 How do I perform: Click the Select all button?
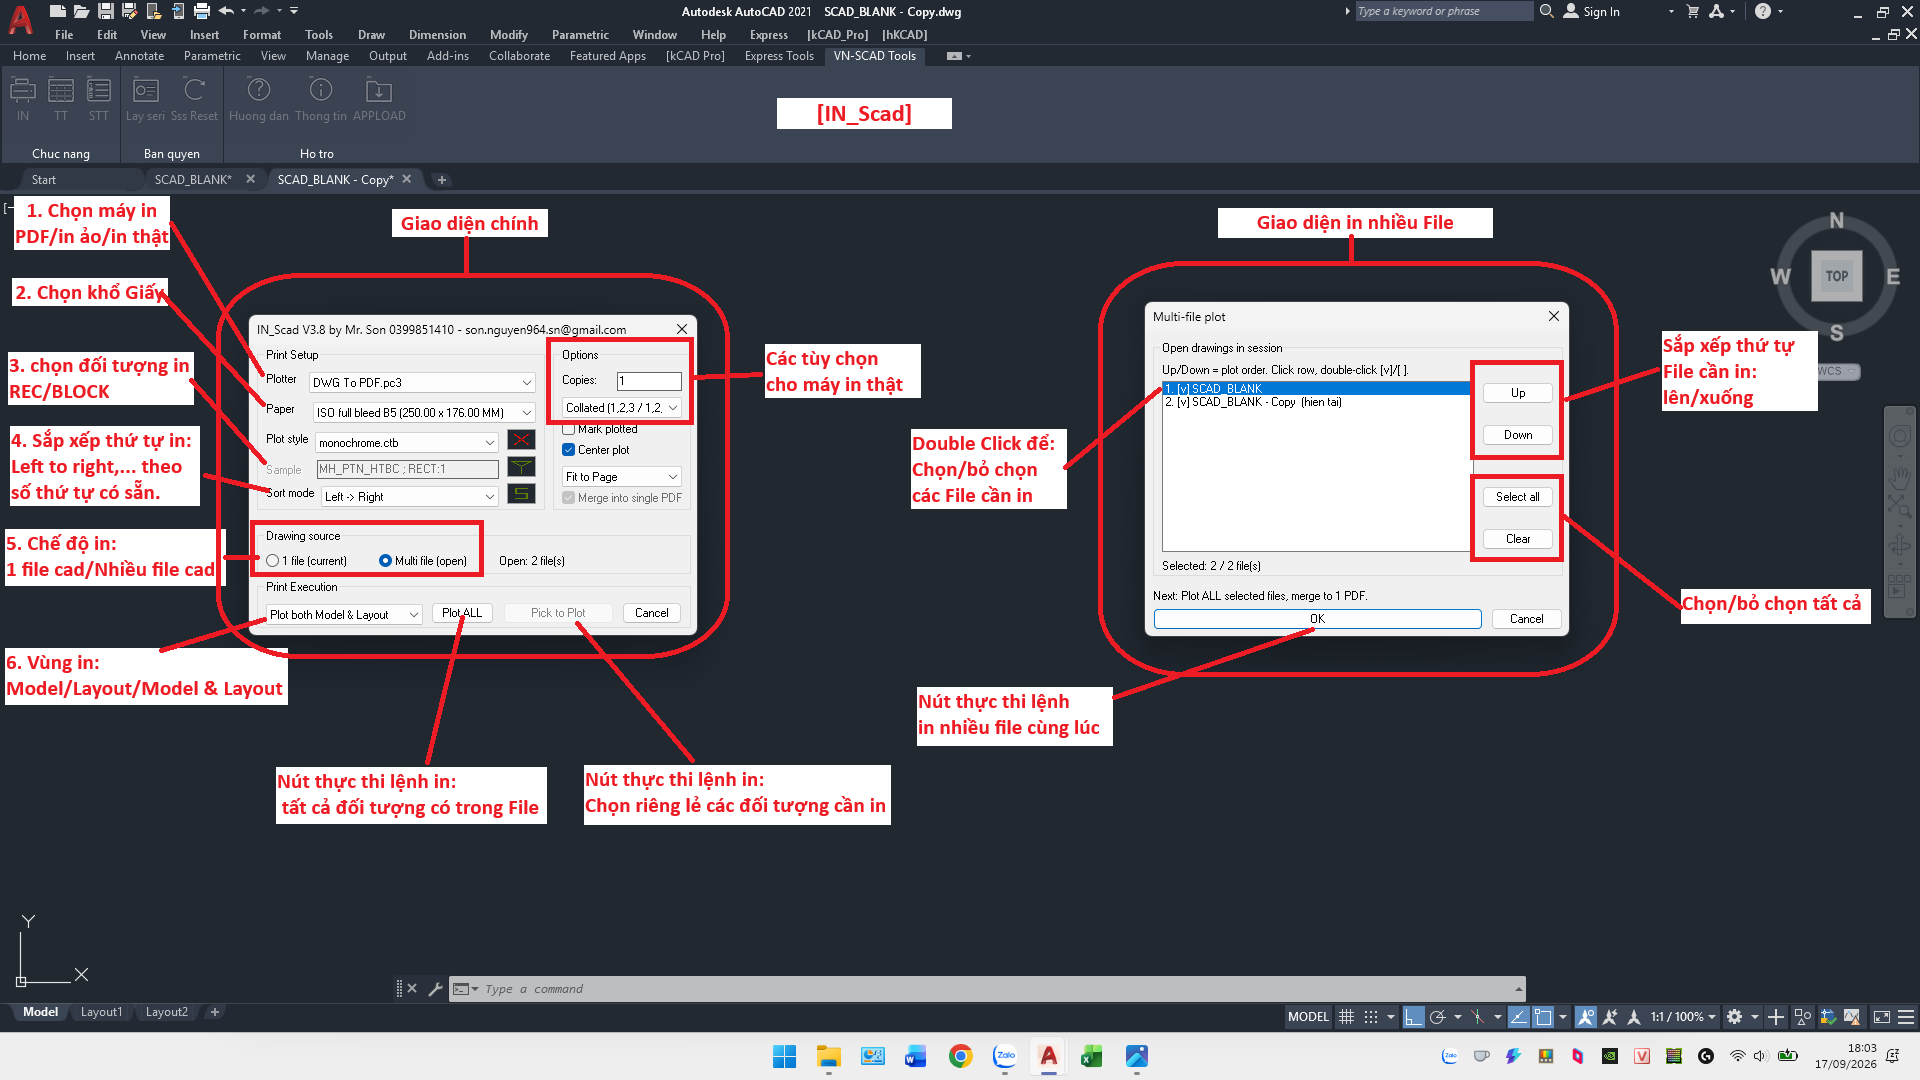coord(1518,497)
